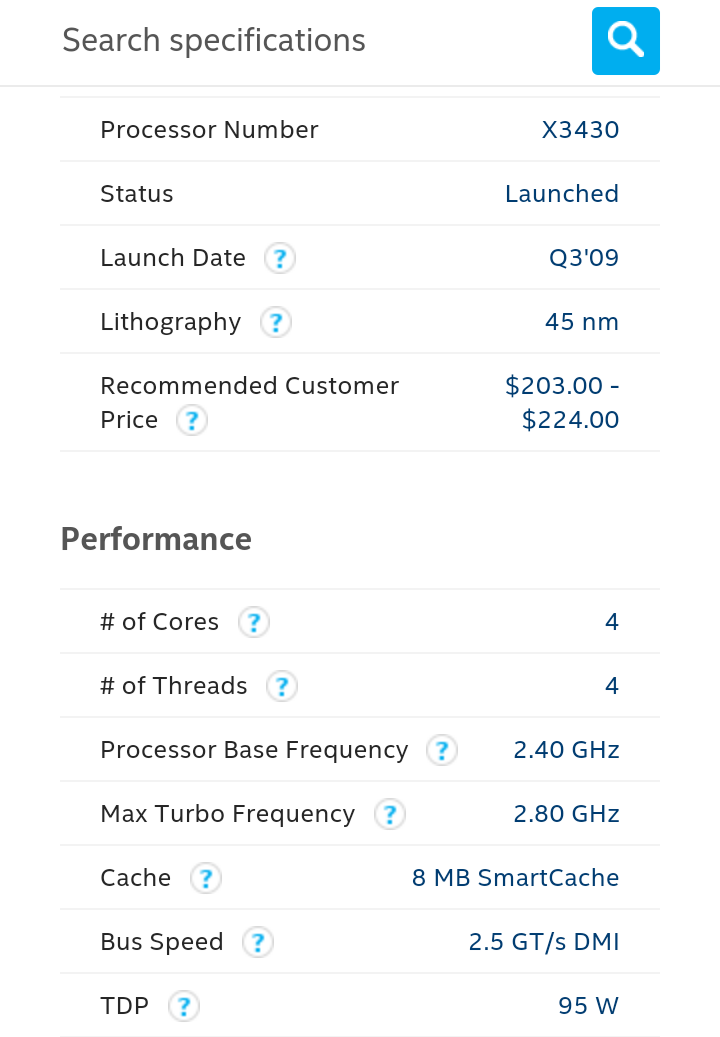Open the TDP help icon
This screenshot has width=720, height=1037.
click(x=183, y=1007)
